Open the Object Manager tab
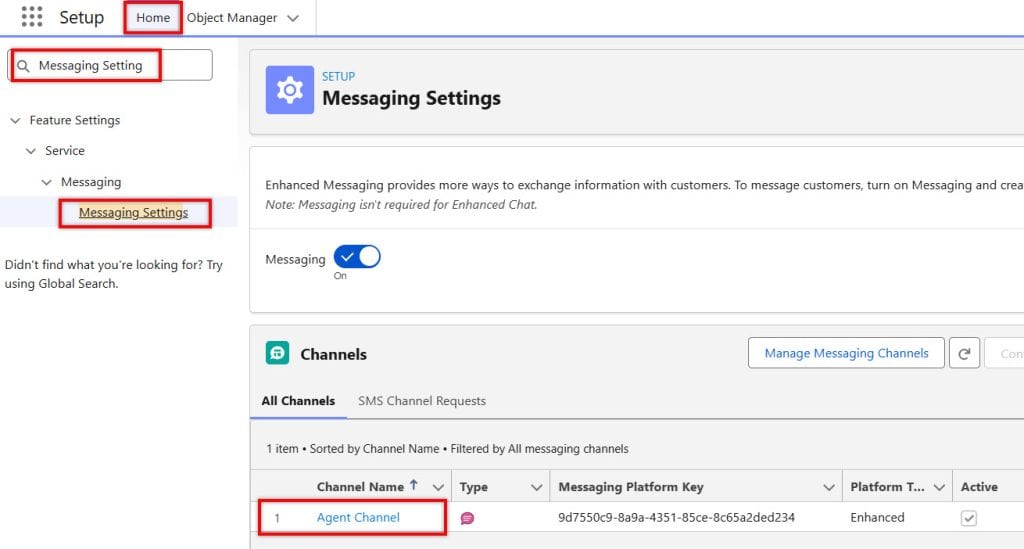Screen dimensions: 1024x549 [x=232, y=18]
